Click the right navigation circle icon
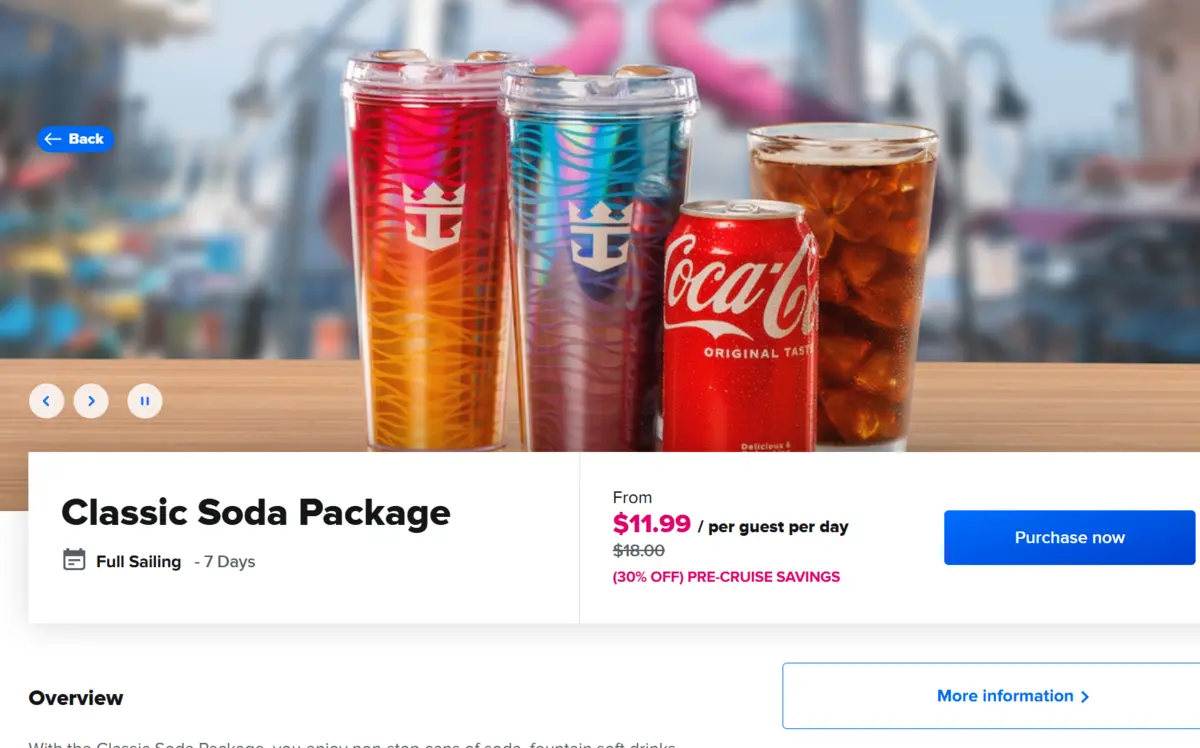 click(91, 400)
